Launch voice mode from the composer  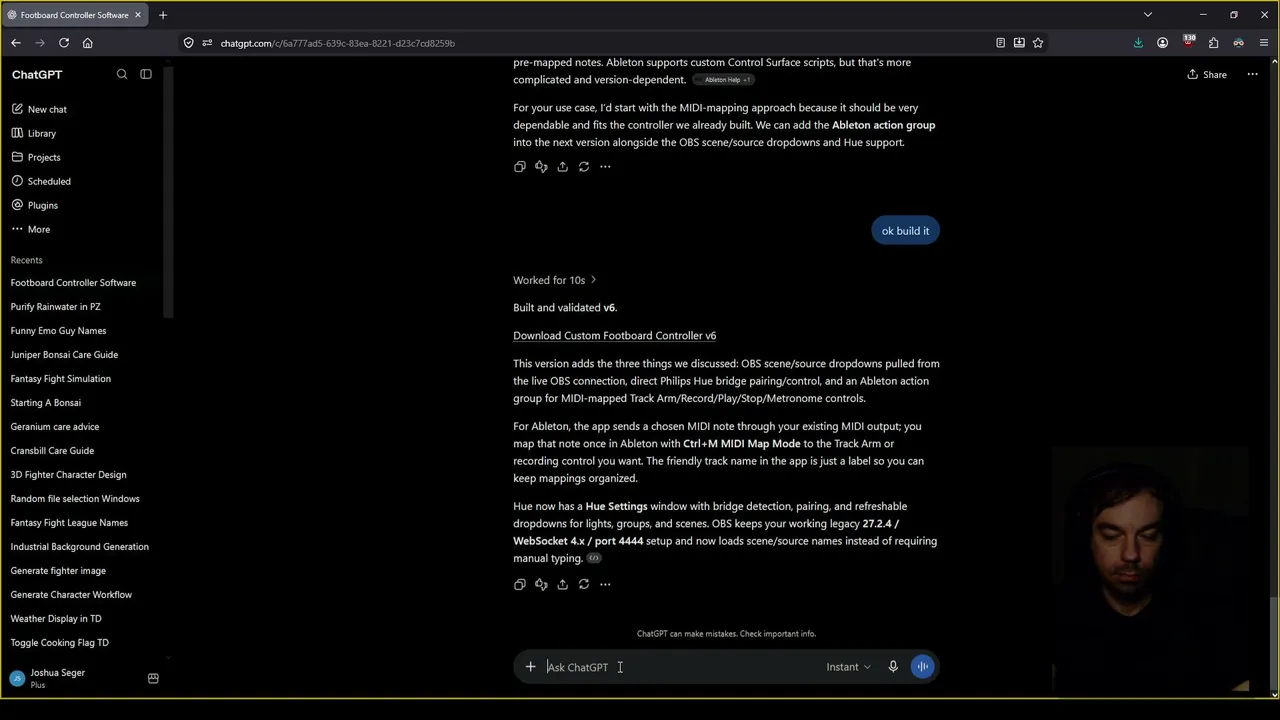pos(923,667)
